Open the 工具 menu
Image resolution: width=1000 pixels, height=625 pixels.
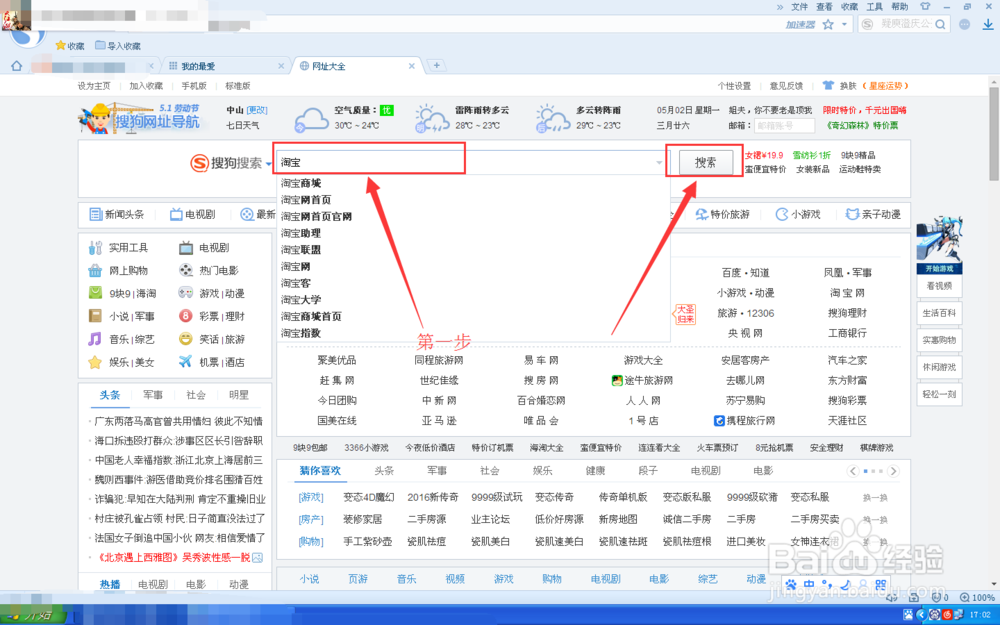coord(875,7)
